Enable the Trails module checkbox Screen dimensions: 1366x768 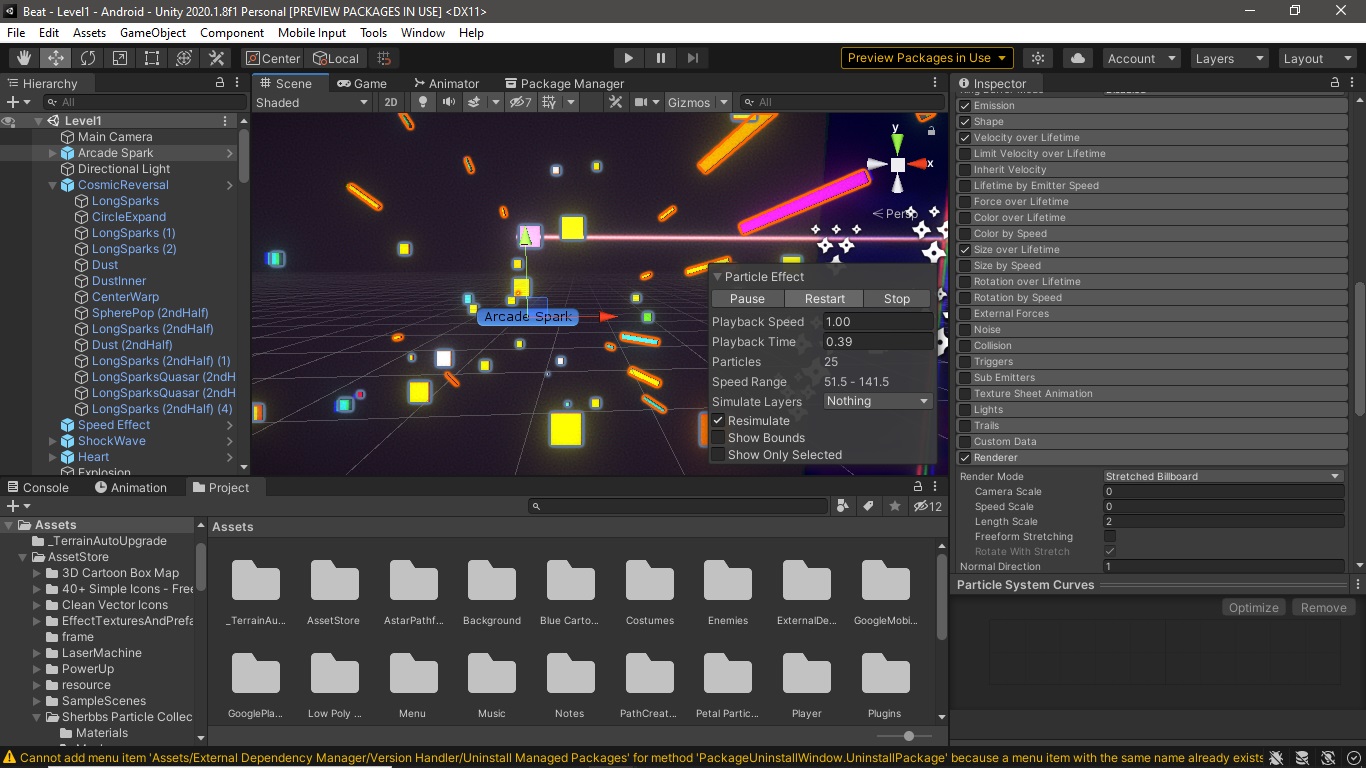tap(965, 426)
